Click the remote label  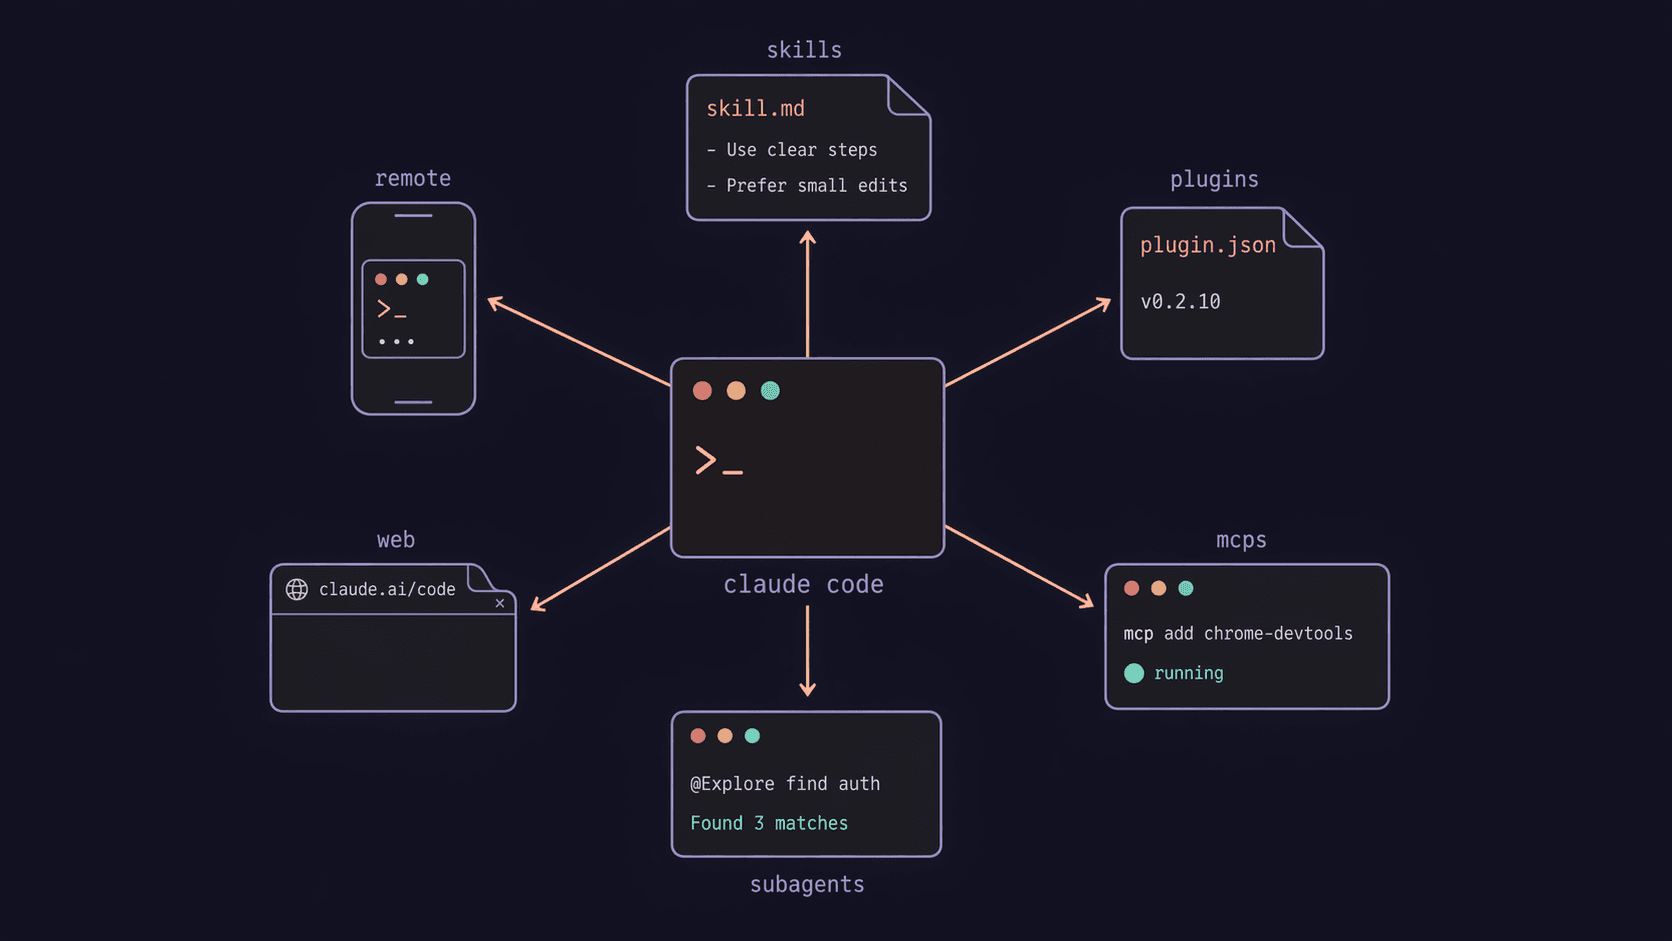coord(413,178)
